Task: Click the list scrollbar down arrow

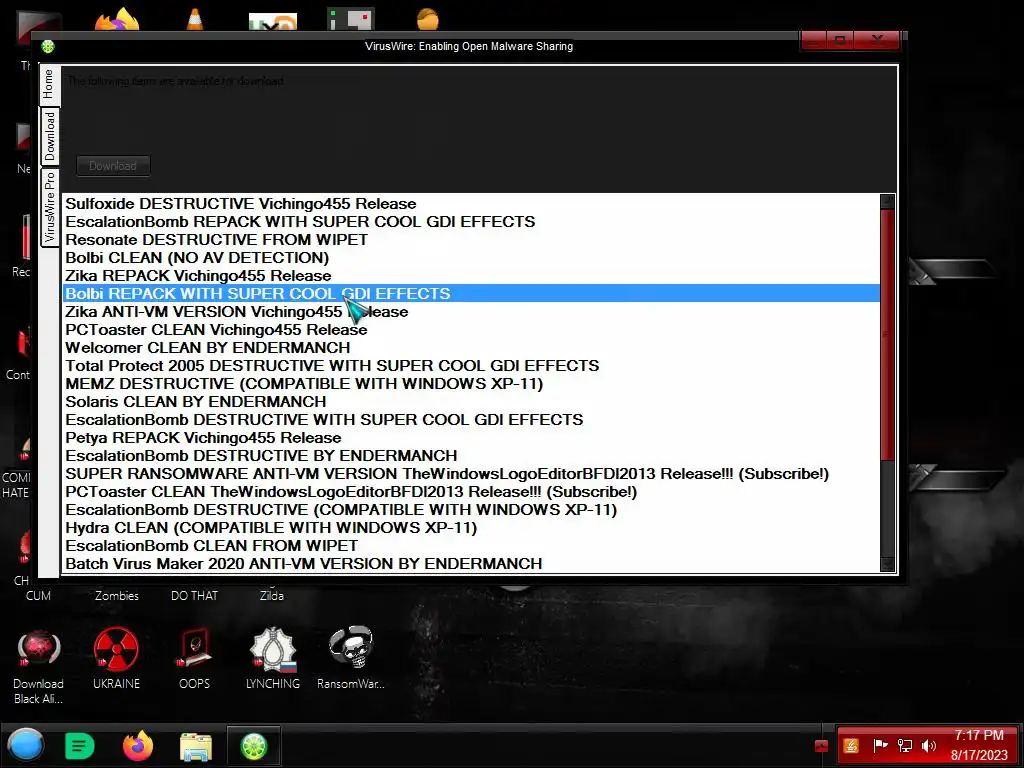Action: point(887,564)
